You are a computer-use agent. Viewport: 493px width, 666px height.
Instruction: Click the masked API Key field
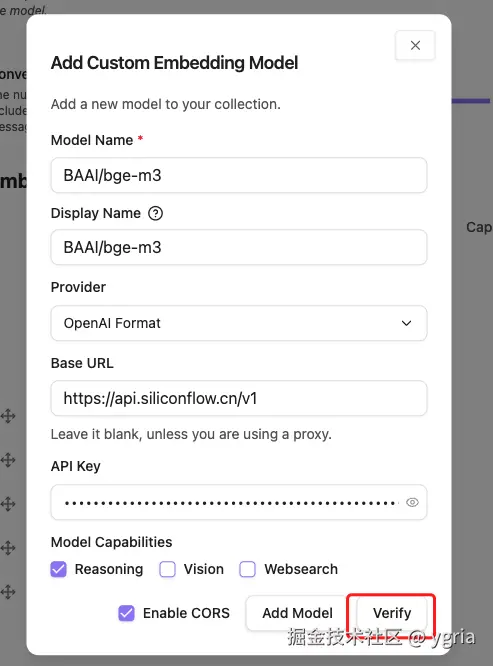coord(239,502)
